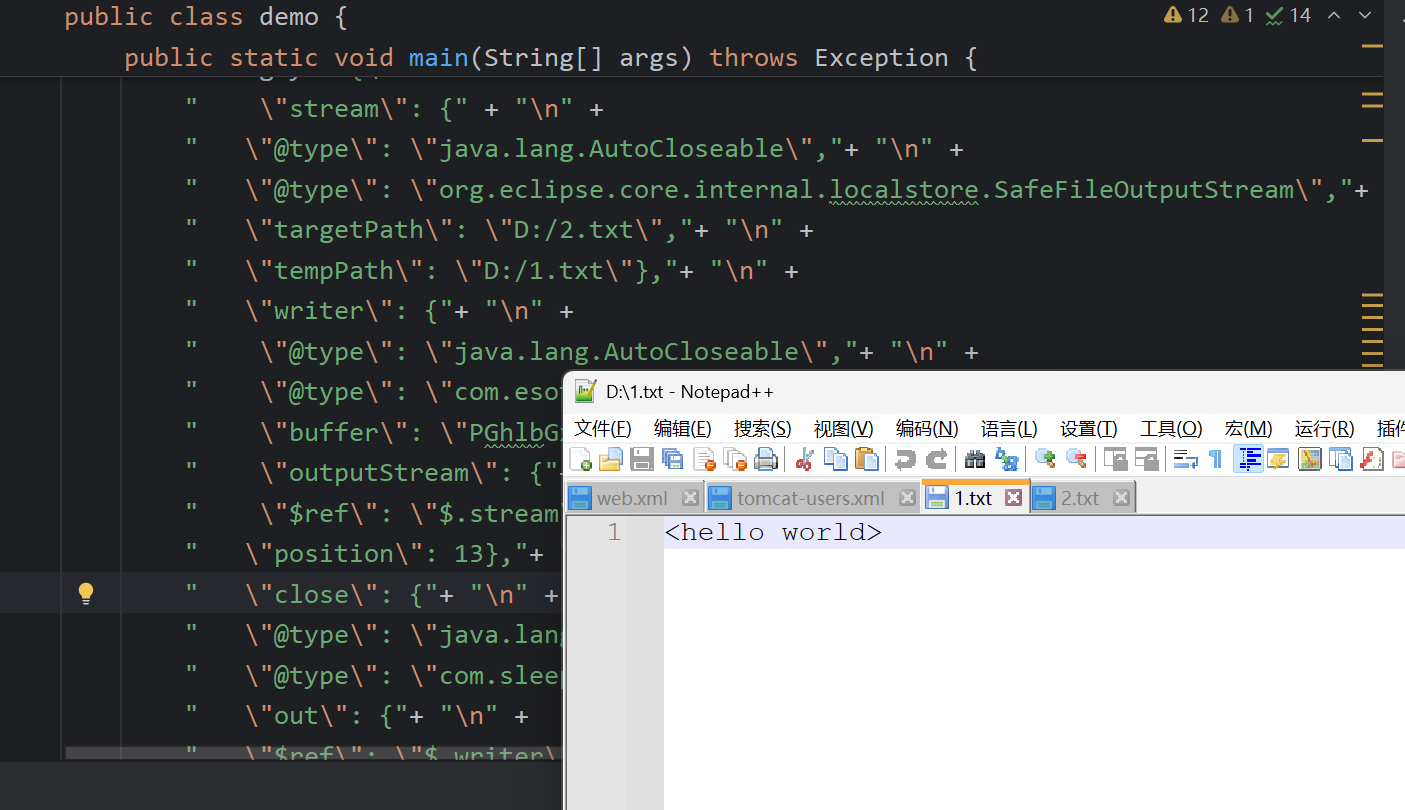The height and width of the screenshot is (810, 1405).
Task: Open the 宏(M) menu
Action: tap(1249, 429)
